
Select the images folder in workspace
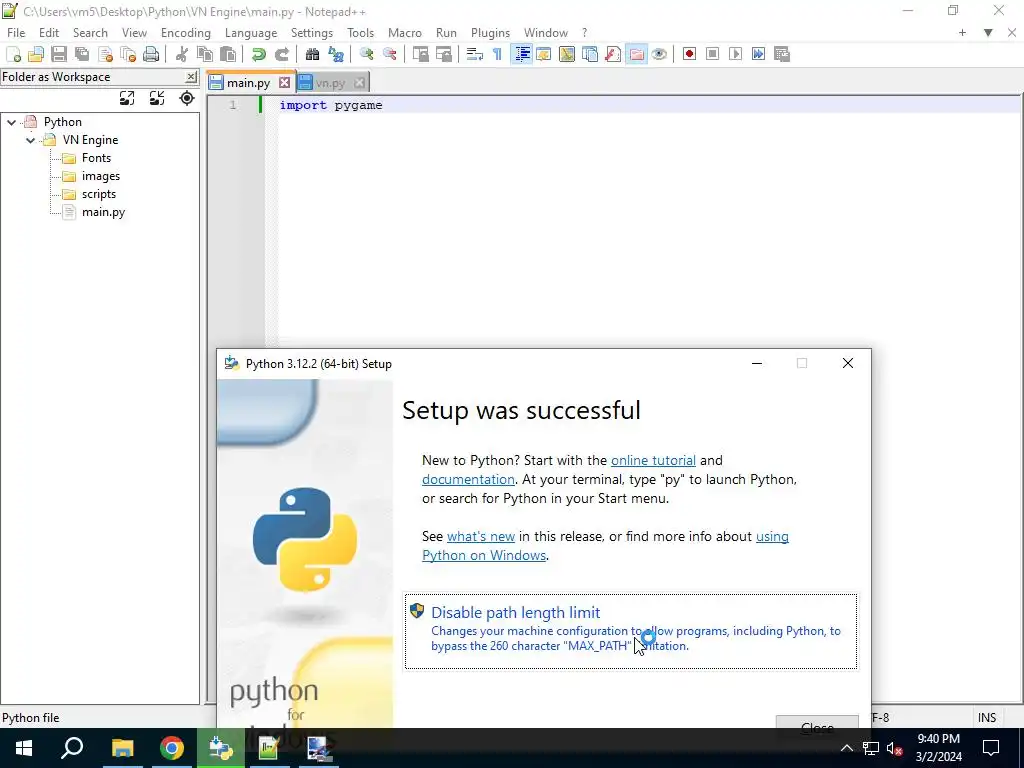(101, 176)
